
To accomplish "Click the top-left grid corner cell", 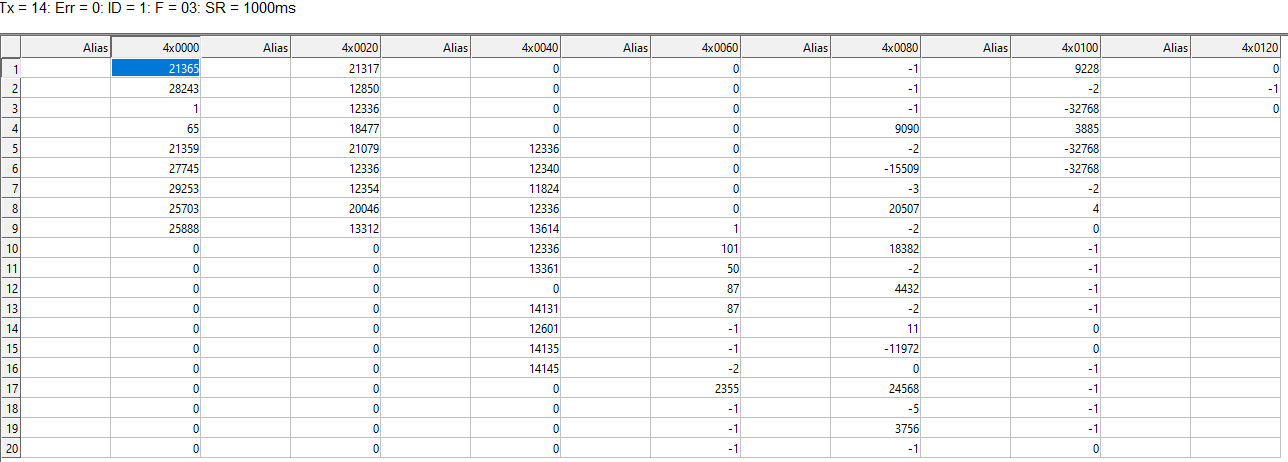I will (11, 47).
